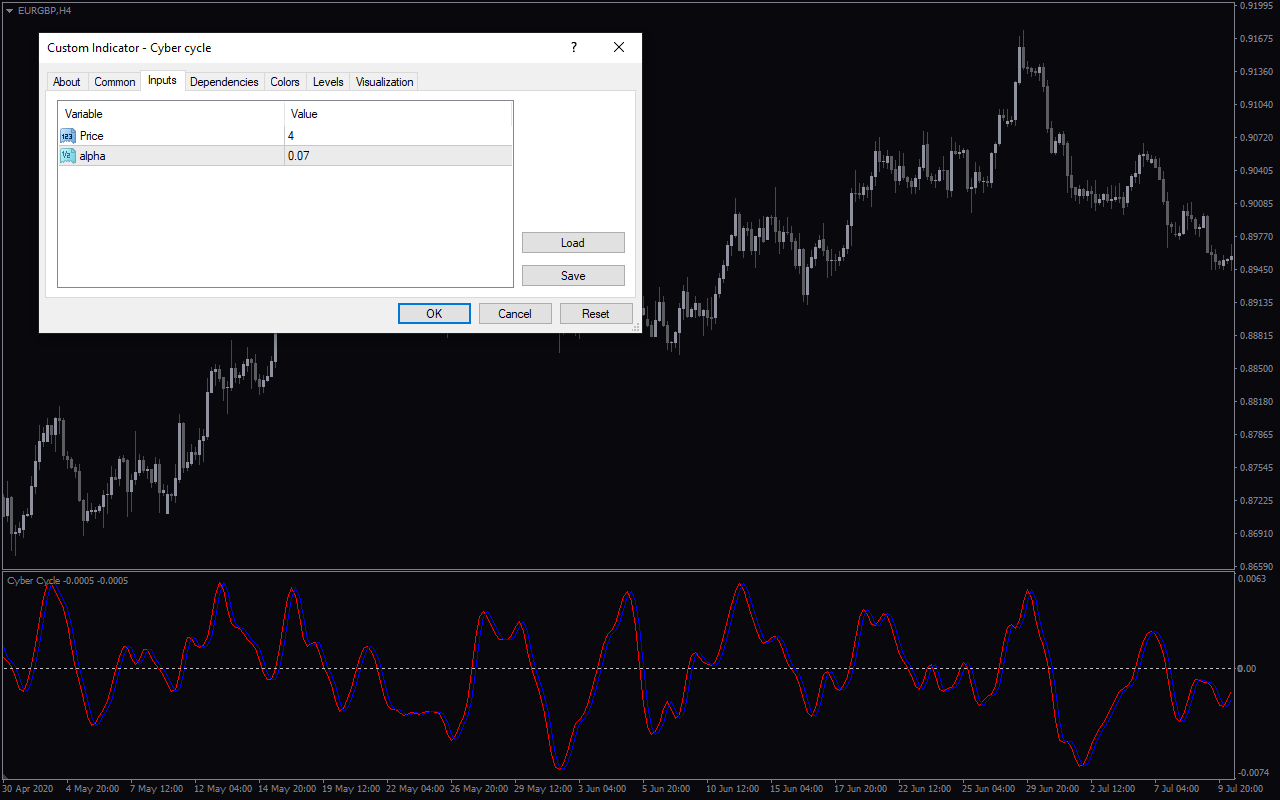Screen dimensions: 1280x800
Task: Click the dialog resize grip corner
Action: (x=636, y=327)
